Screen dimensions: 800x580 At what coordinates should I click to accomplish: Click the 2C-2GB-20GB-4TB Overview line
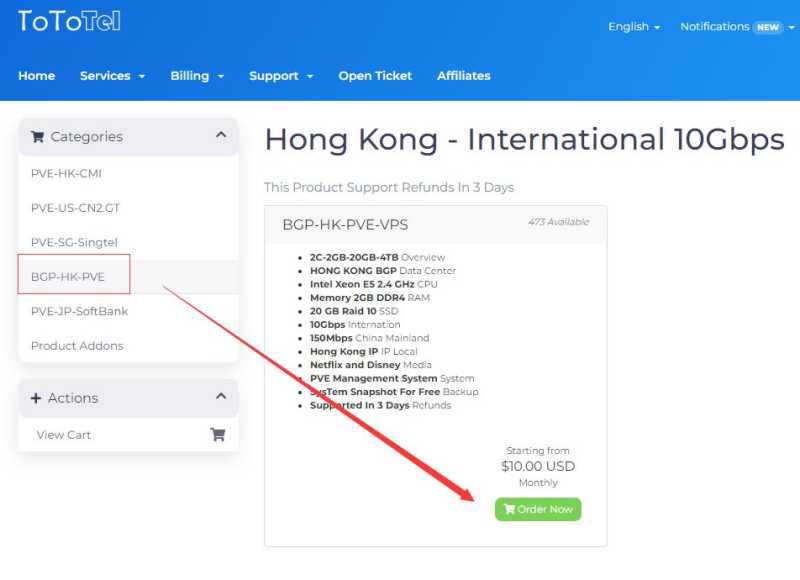tap(377, 258)
